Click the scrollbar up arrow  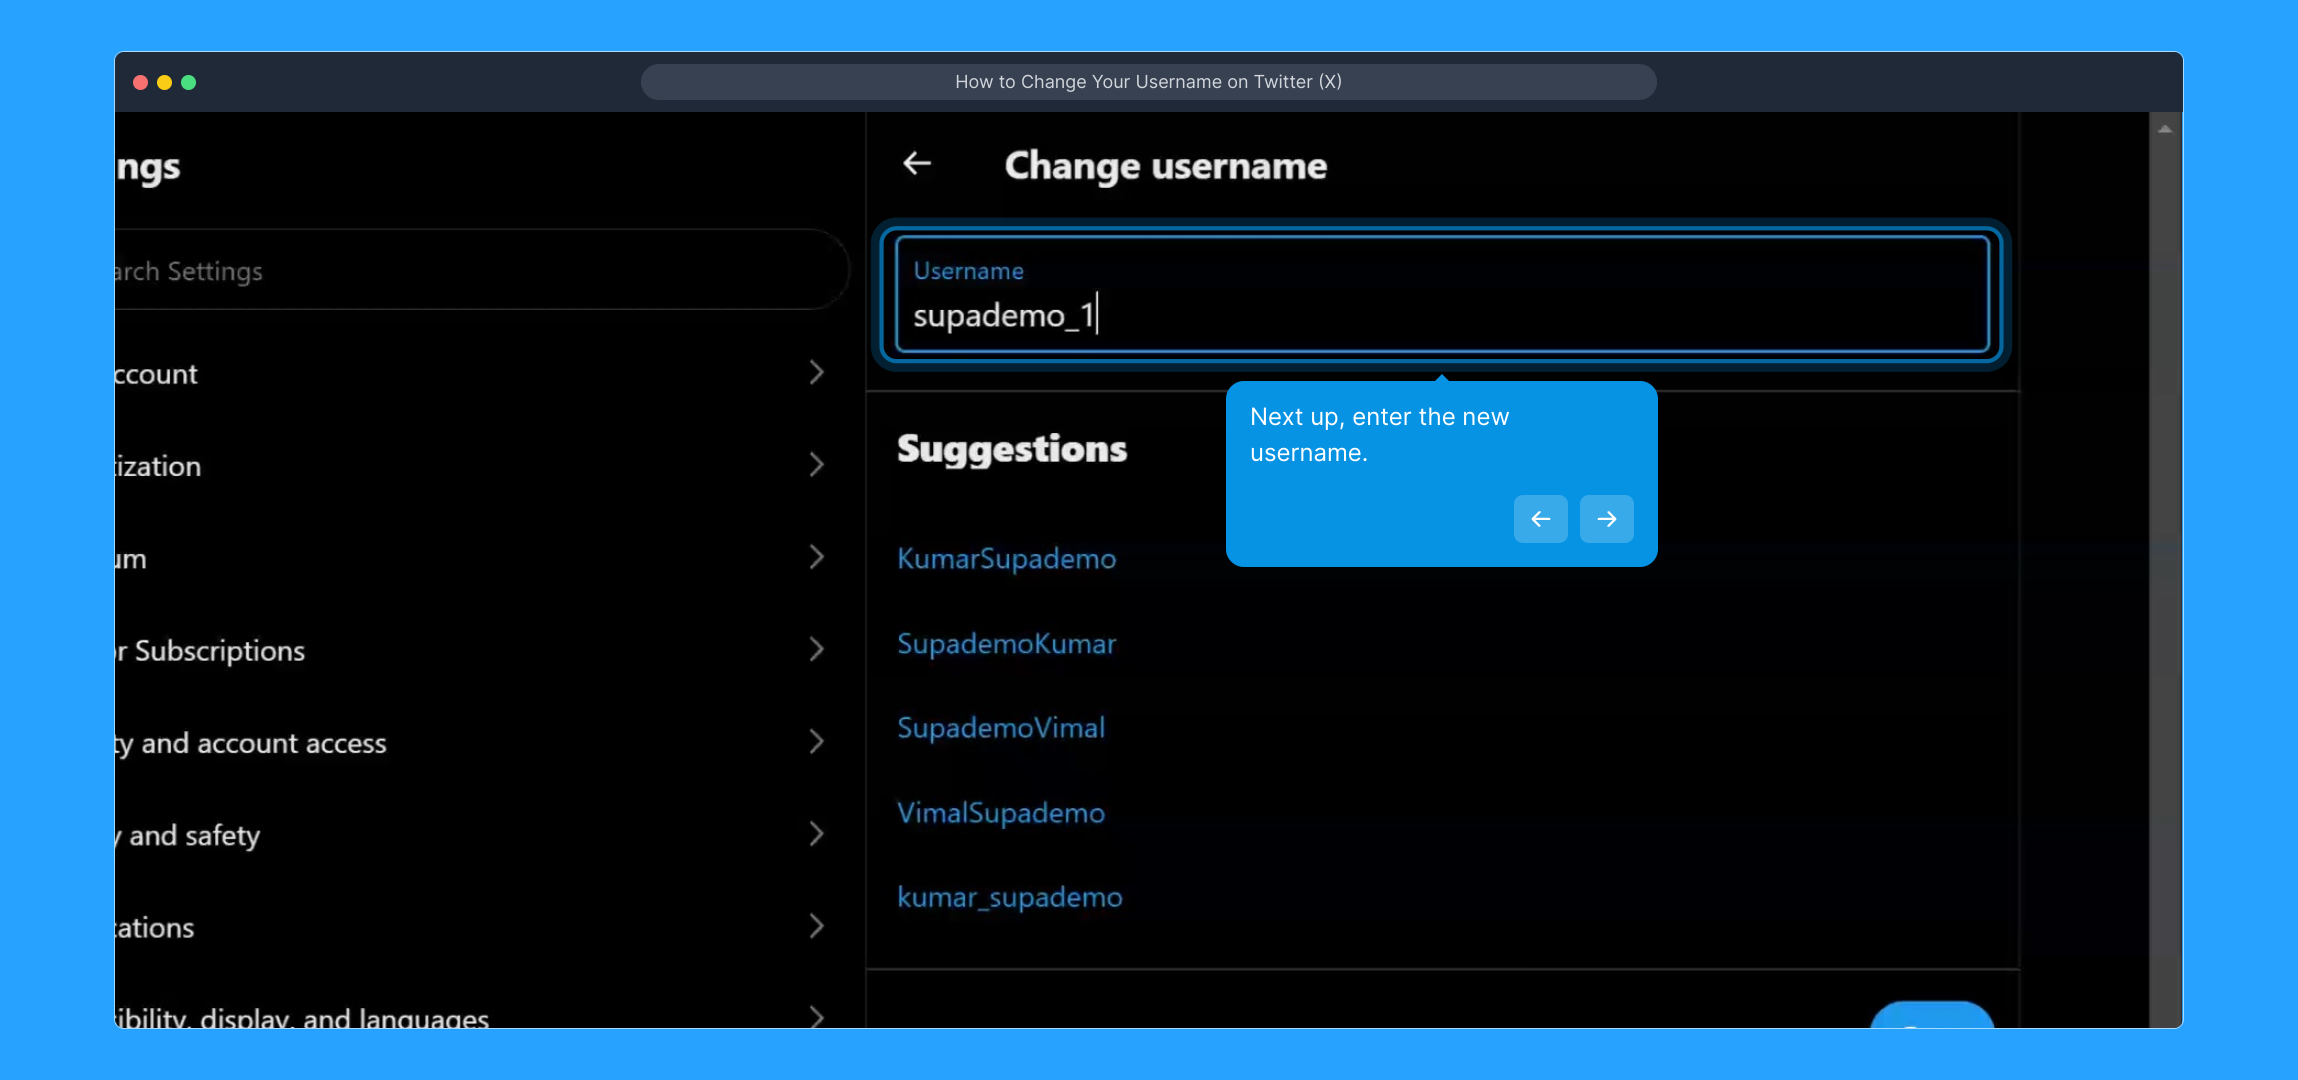coord(2165,129)
